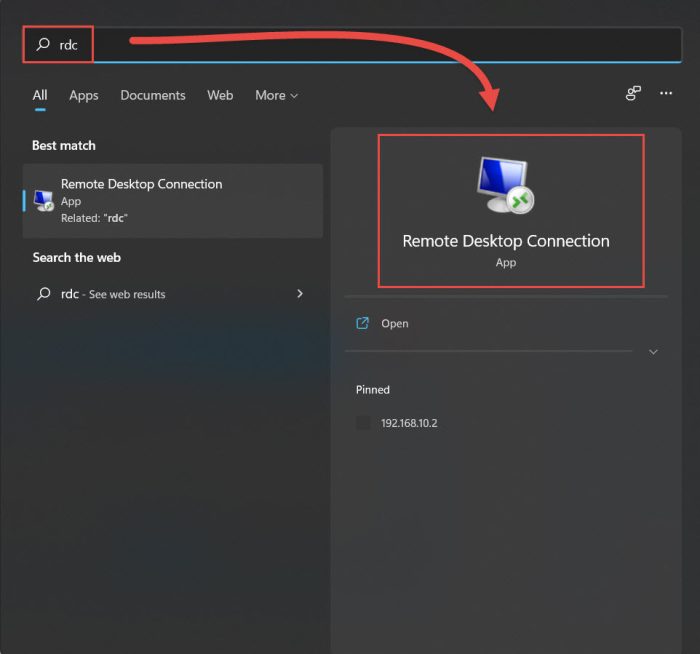Screen dimensions: 700x654
Task: Expand web results arrow for rdc
Action: coord(300,294)
